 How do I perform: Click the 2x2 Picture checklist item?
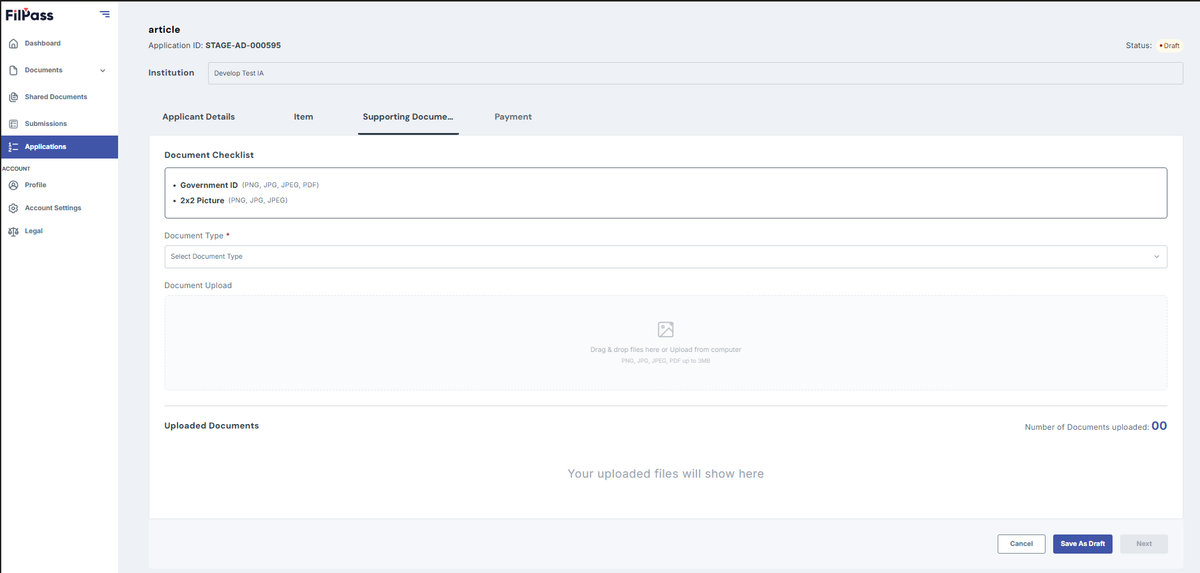point(234,200)
